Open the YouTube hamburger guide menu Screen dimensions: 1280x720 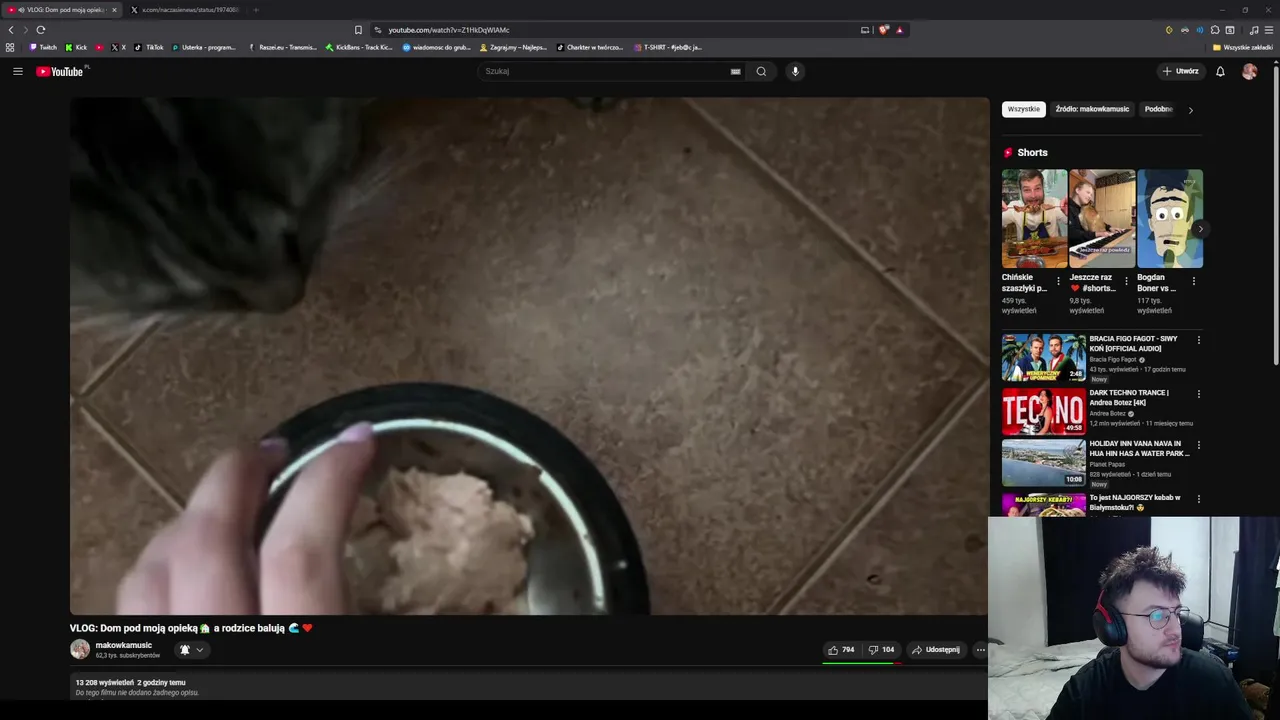click(x=18, y=71)
